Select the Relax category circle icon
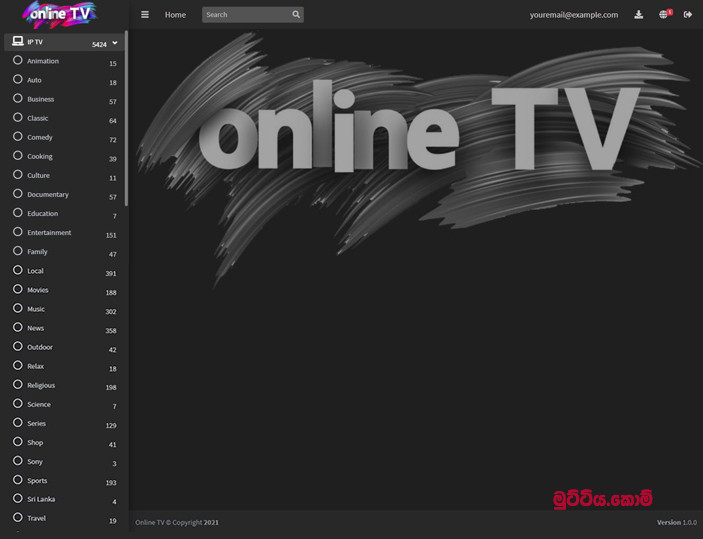The width and height of the screenshot is (703, 539). pyautogui.click(x=17, y=365)
